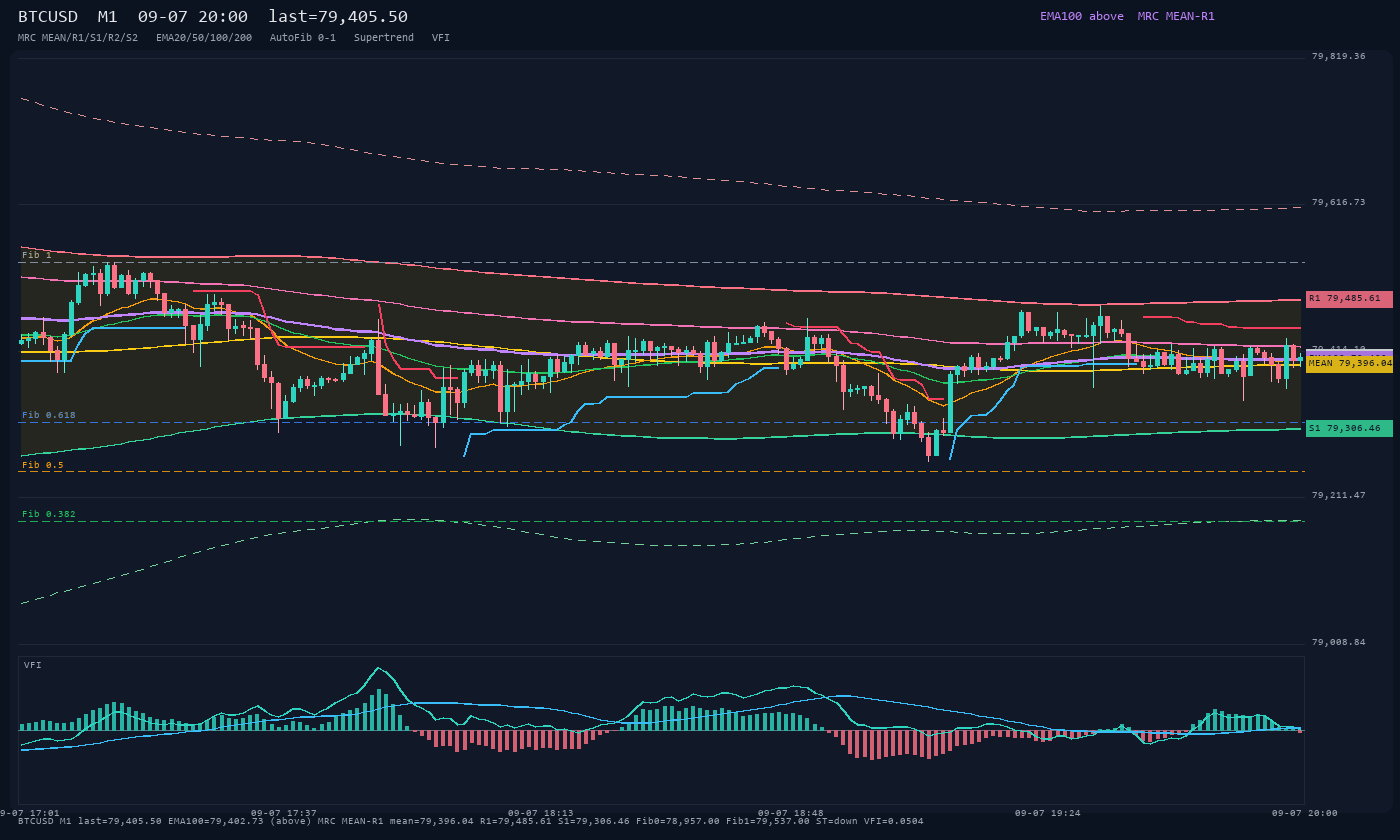Click the 79,819.36 price axis value
Screen dimensions: 1400x840
(x=1339, y=56)
